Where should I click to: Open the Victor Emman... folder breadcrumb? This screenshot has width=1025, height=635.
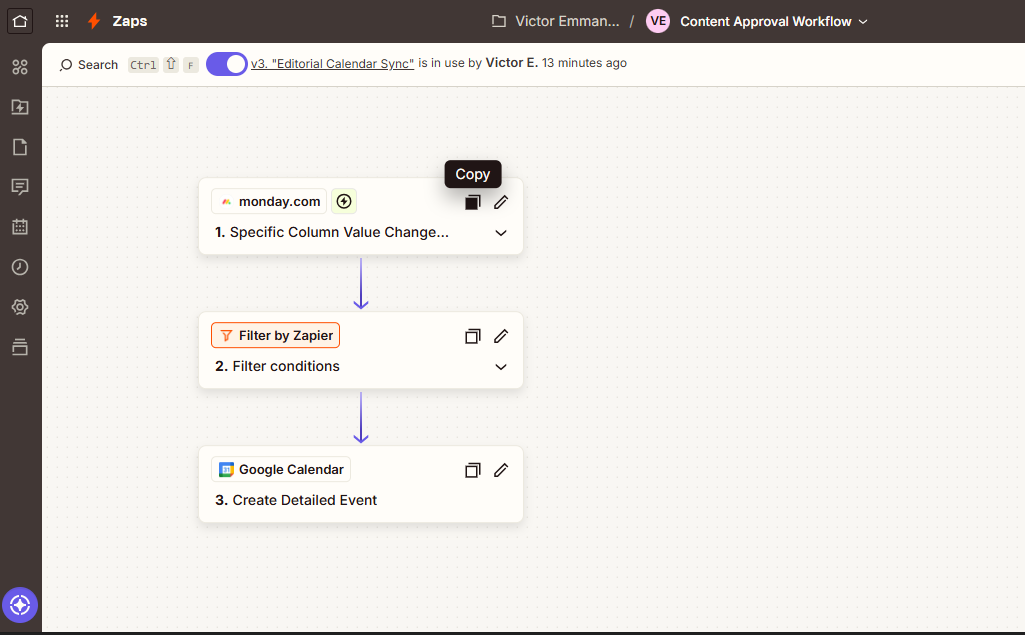566,21
